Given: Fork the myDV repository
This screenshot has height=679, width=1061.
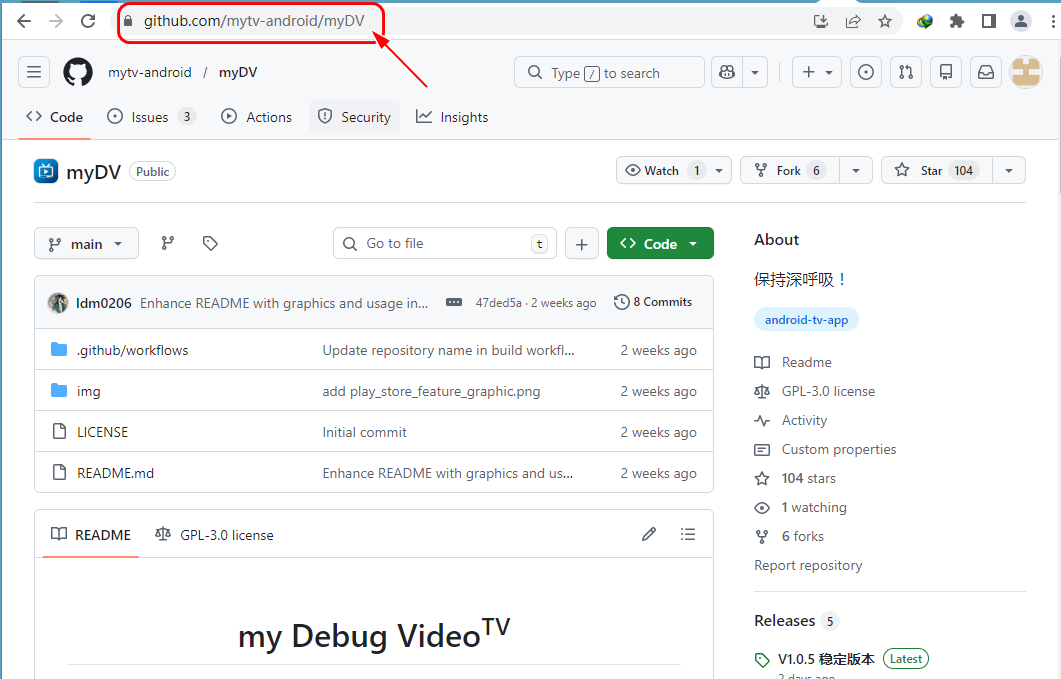Looking at the screenshot, I should tap(790, 171).
